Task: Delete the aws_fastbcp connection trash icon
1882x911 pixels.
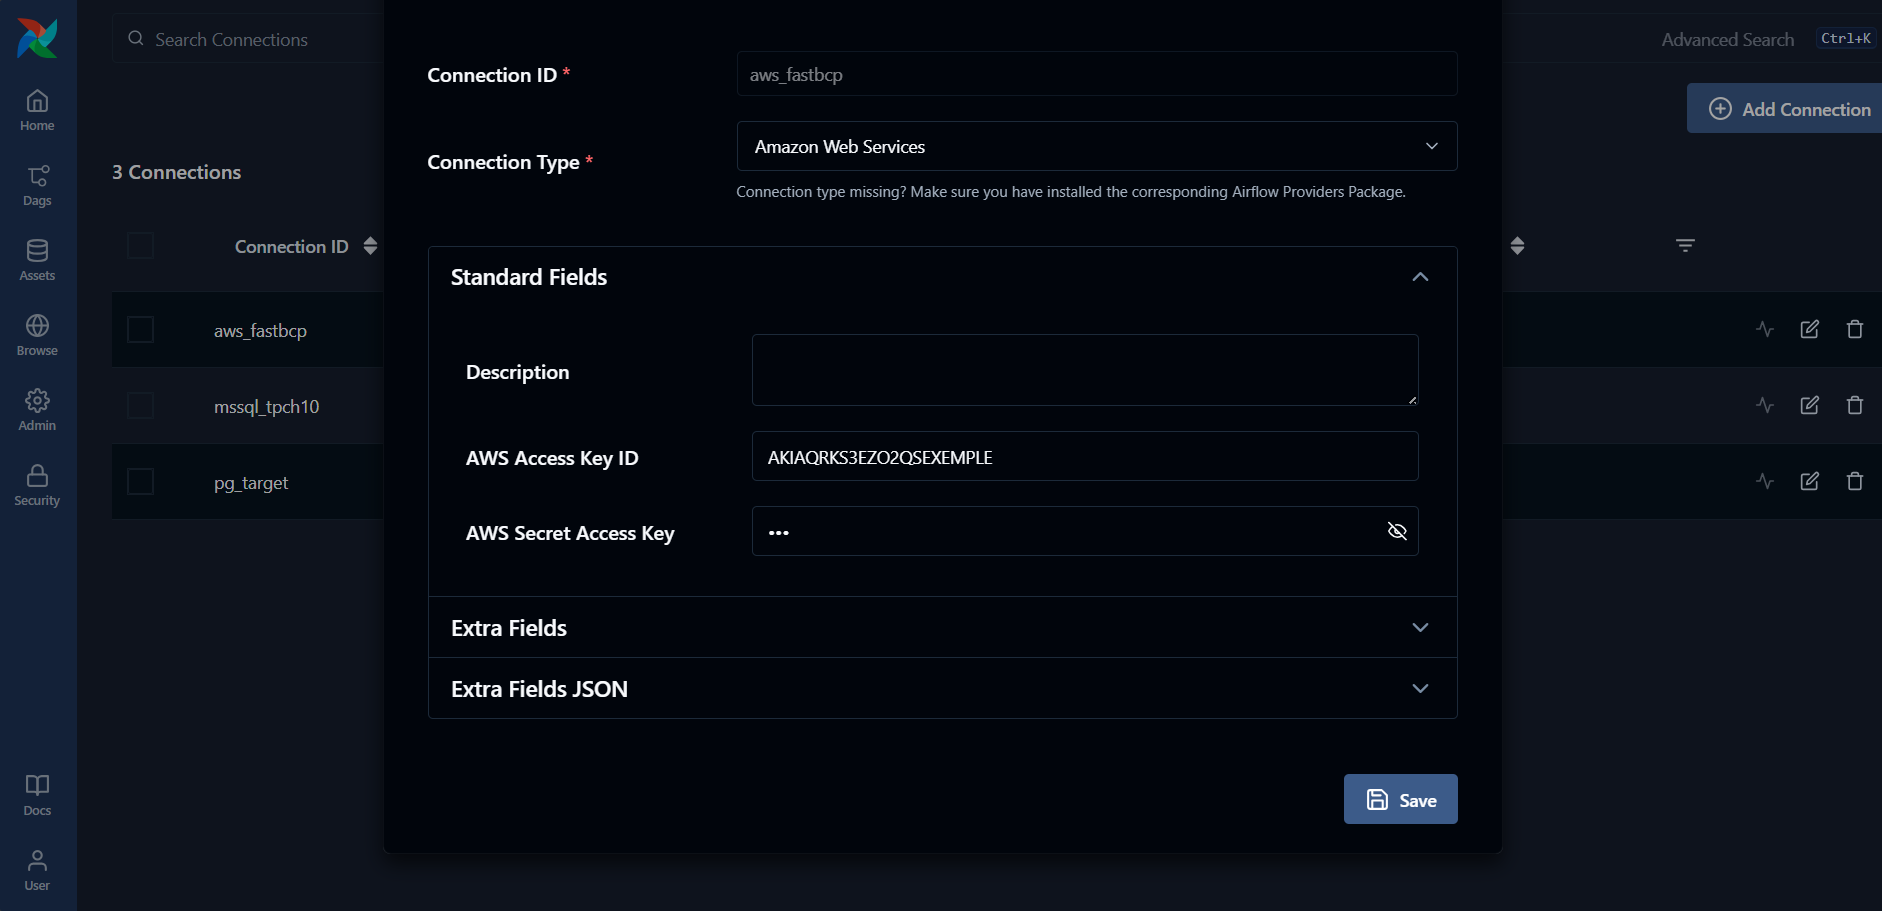Action: [x=1854, y=329]
